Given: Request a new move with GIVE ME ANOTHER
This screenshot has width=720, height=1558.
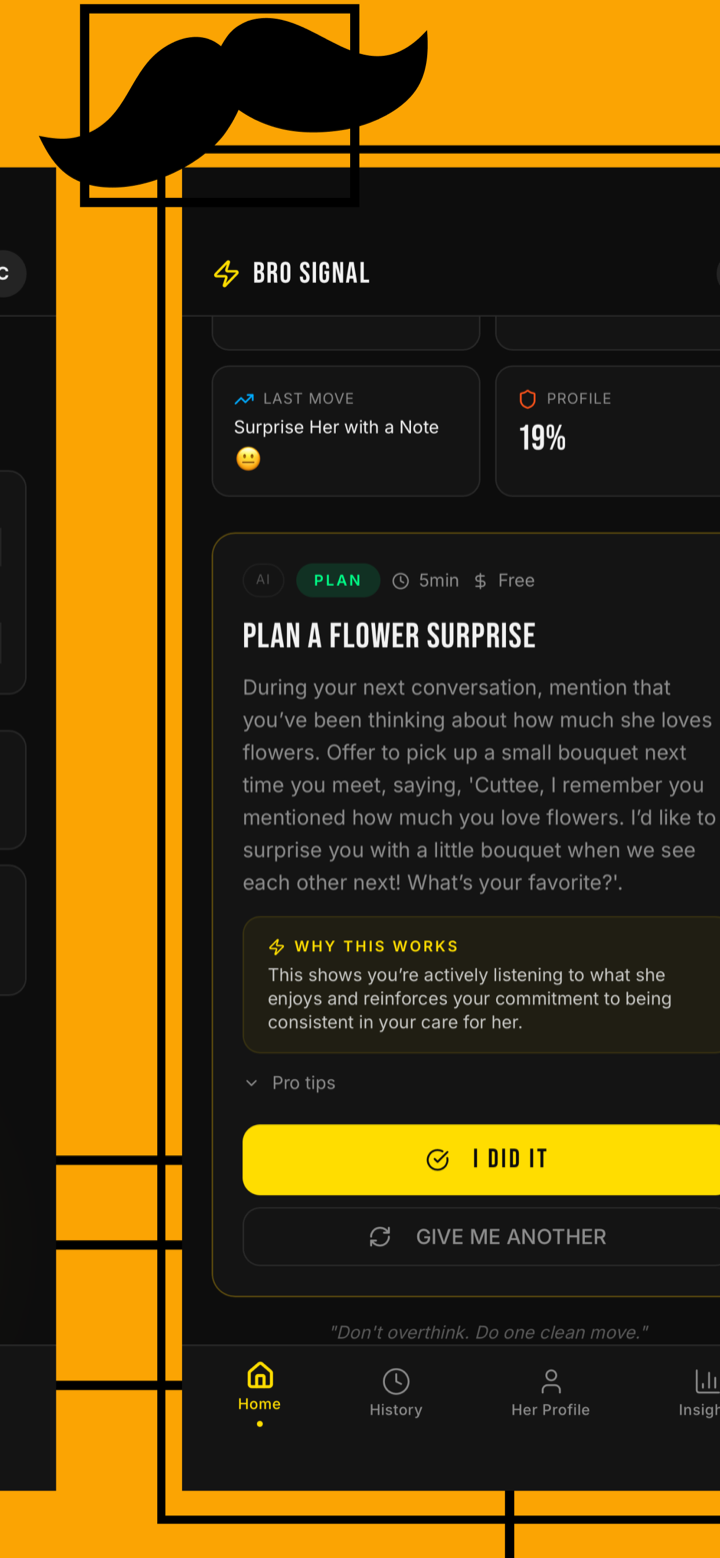Looking at the screenshot, I should click(481, 1237).
